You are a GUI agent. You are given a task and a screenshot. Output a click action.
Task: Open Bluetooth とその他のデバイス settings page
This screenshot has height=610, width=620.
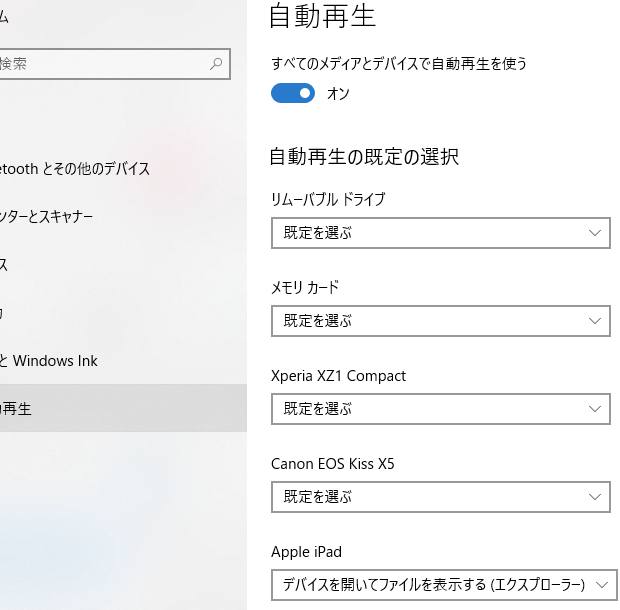pos(75,168)
